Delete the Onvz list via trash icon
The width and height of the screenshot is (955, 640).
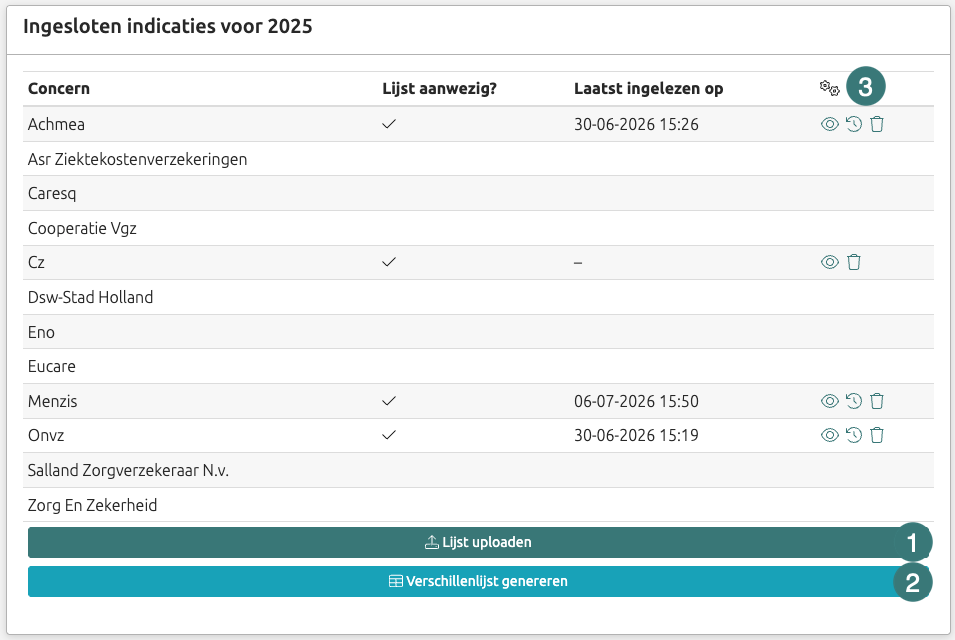click(877, 435)
